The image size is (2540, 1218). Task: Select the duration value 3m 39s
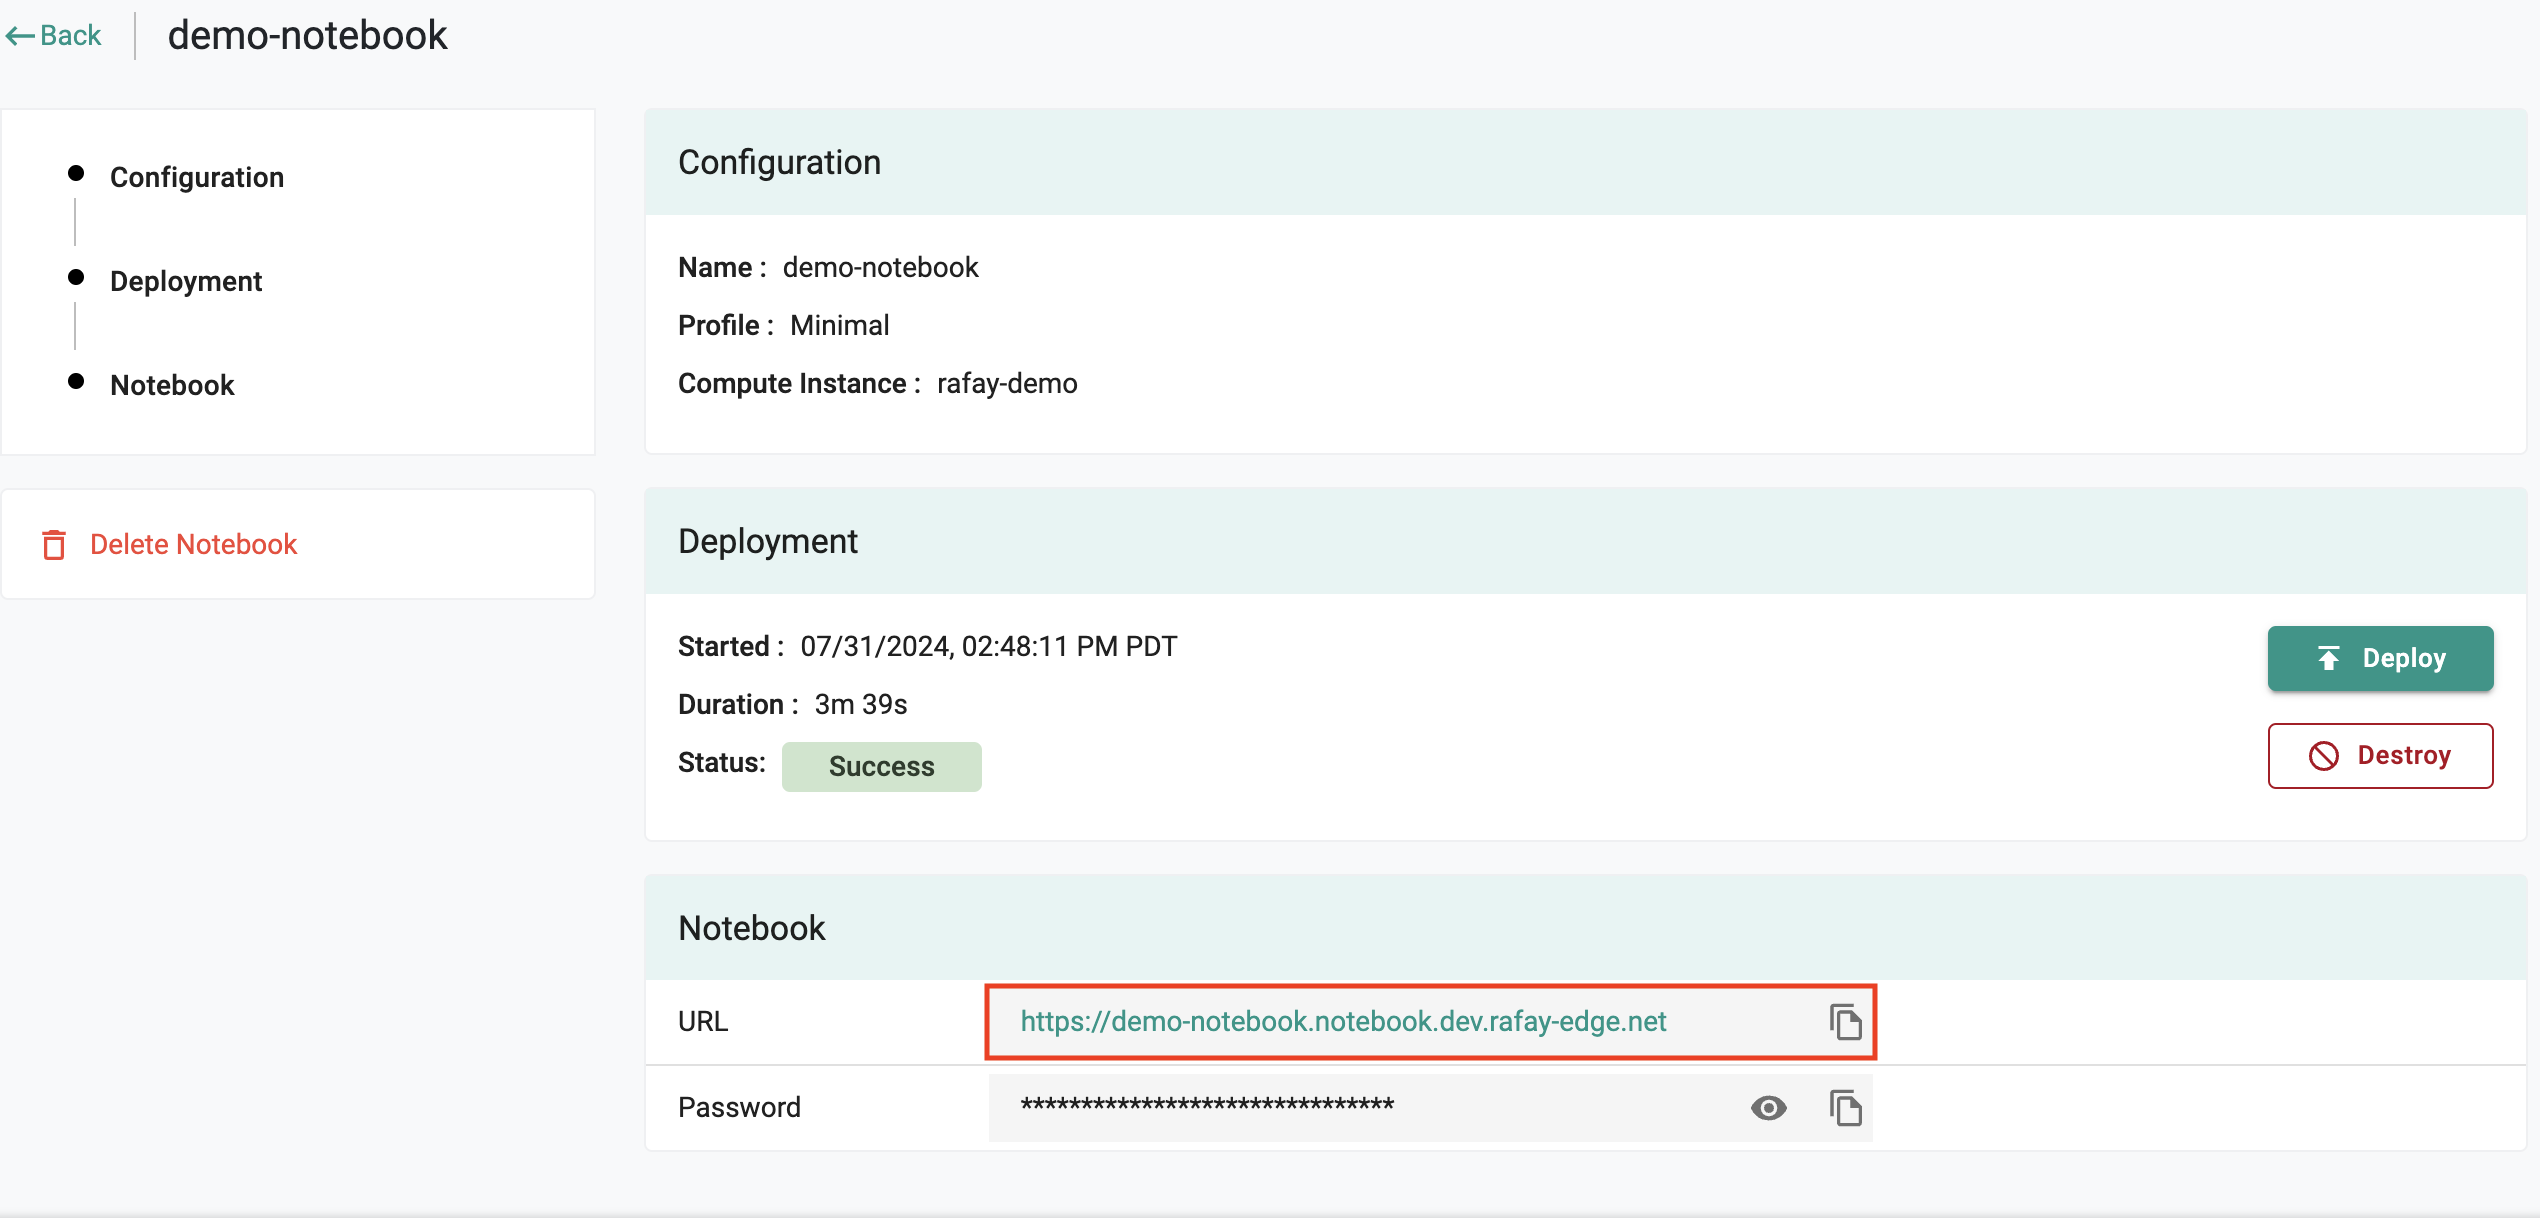[861, 704]
